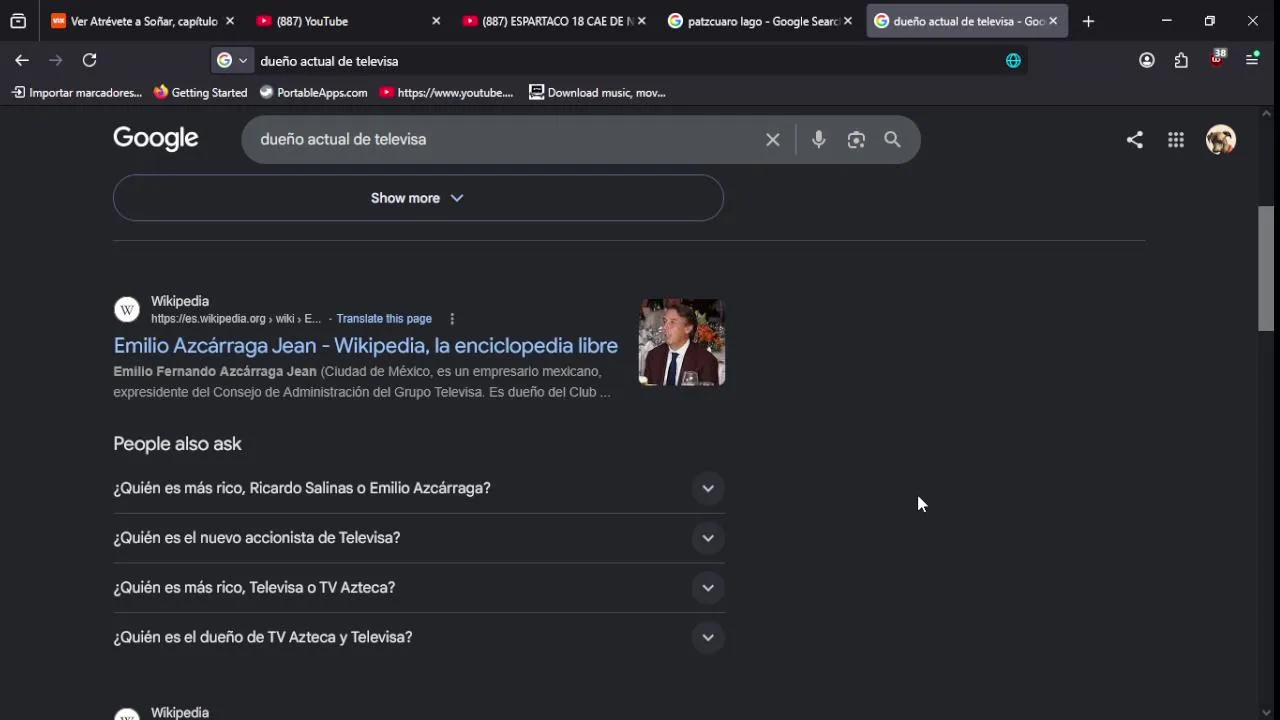Close the 'ESPARTACO 18 CAE' tab
This screenshot has height=720, width=1280.
coord(641,21)
